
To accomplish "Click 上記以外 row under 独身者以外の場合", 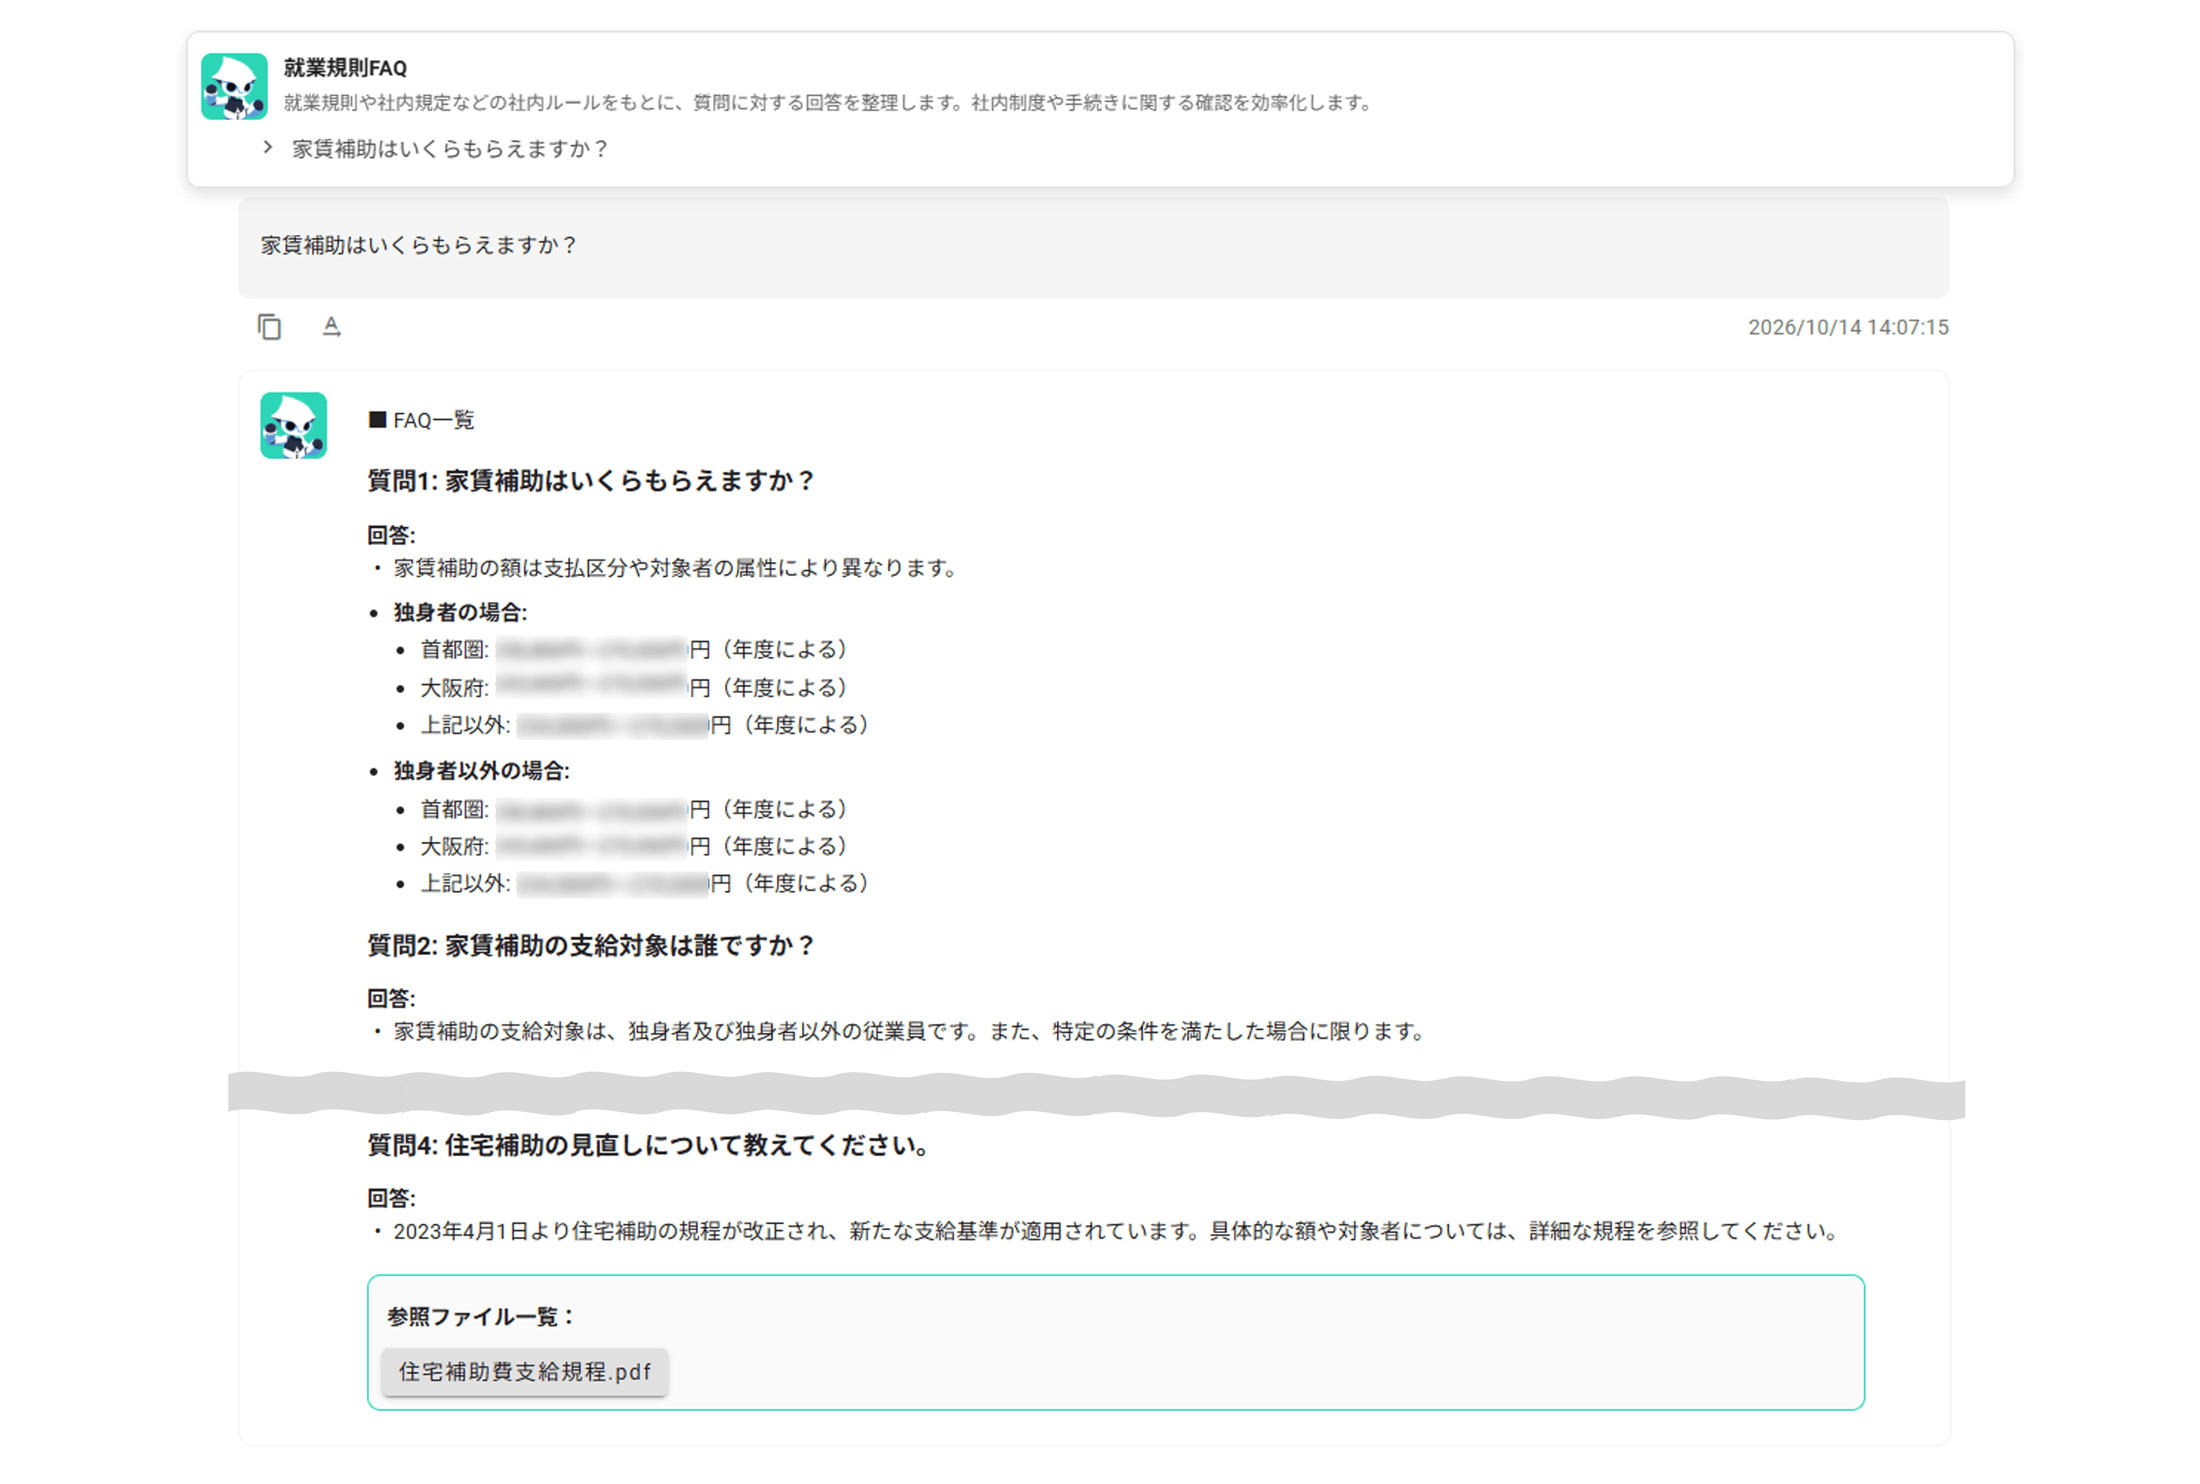I will pos(644,883).
